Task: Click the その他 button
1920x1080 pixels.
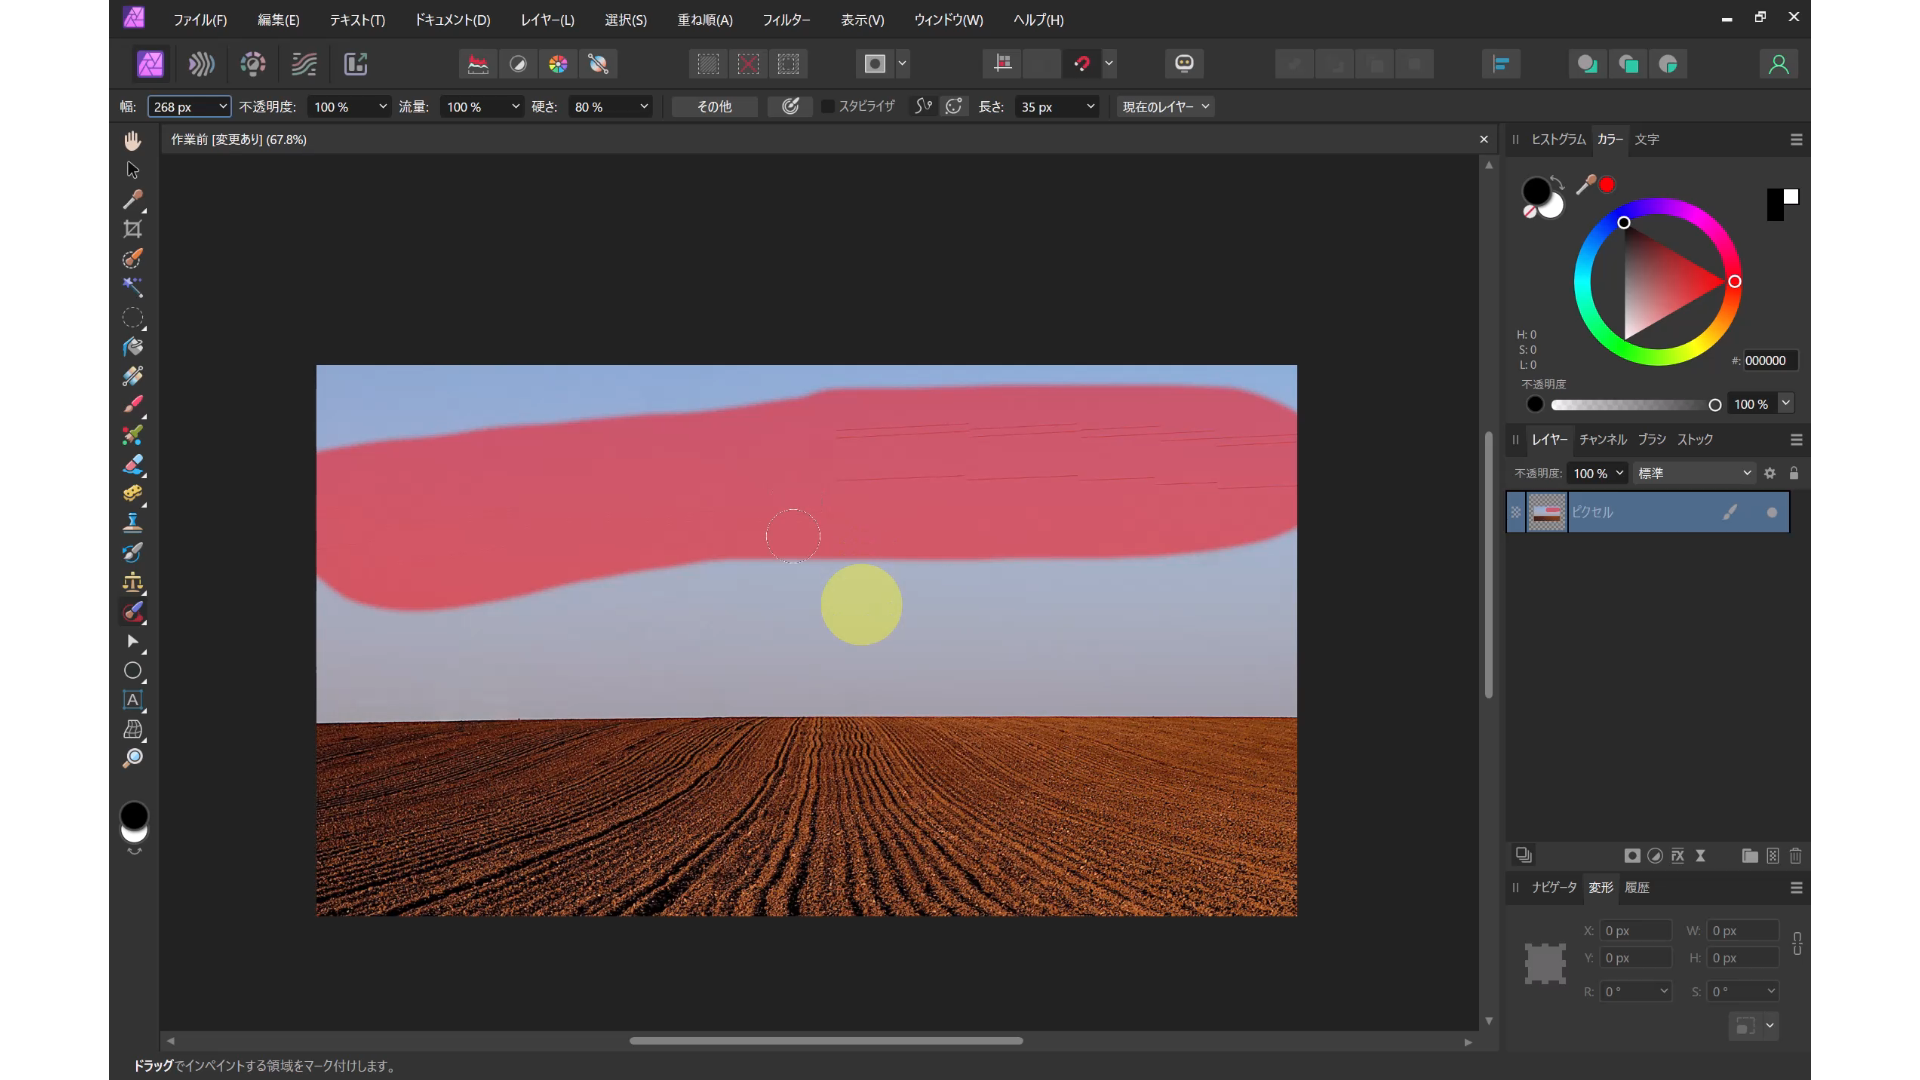Action: 714,107
